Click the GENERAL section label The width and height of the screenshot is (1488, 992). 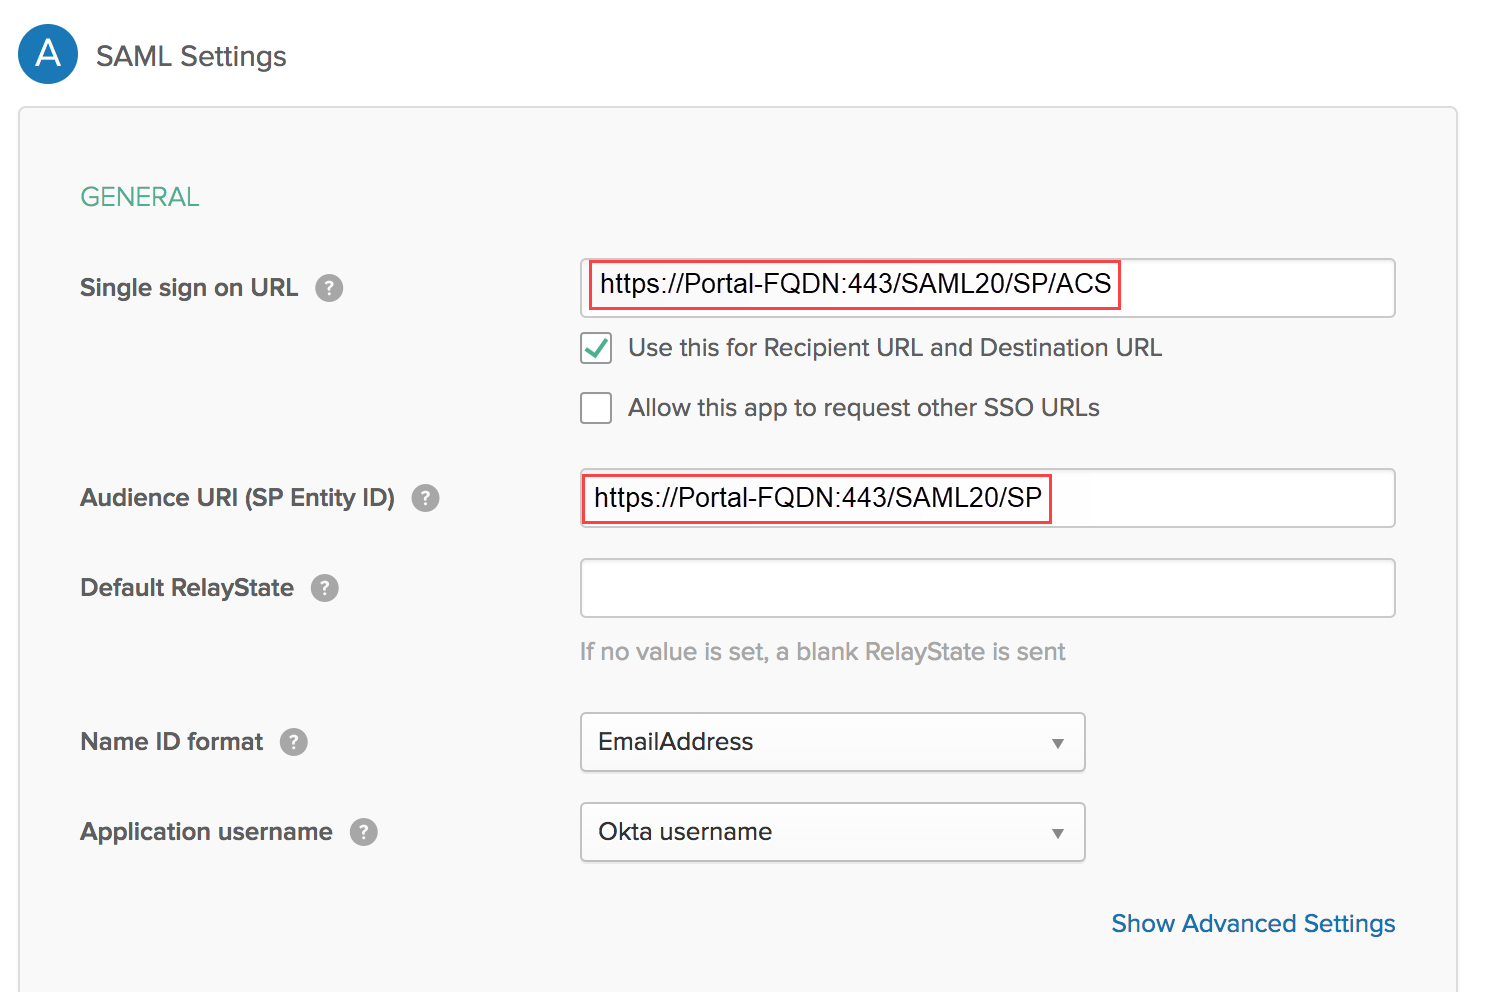click(x=140, y=197)
